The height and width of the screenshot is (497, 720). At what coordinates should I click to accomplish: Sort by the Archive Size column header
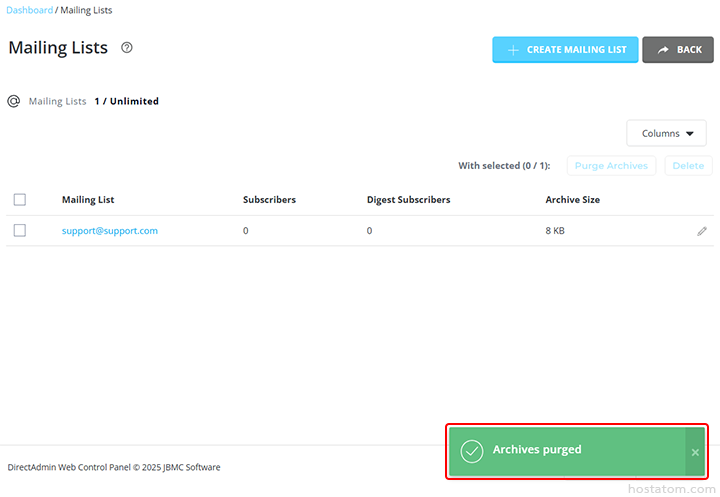click(x=572, y=200)
